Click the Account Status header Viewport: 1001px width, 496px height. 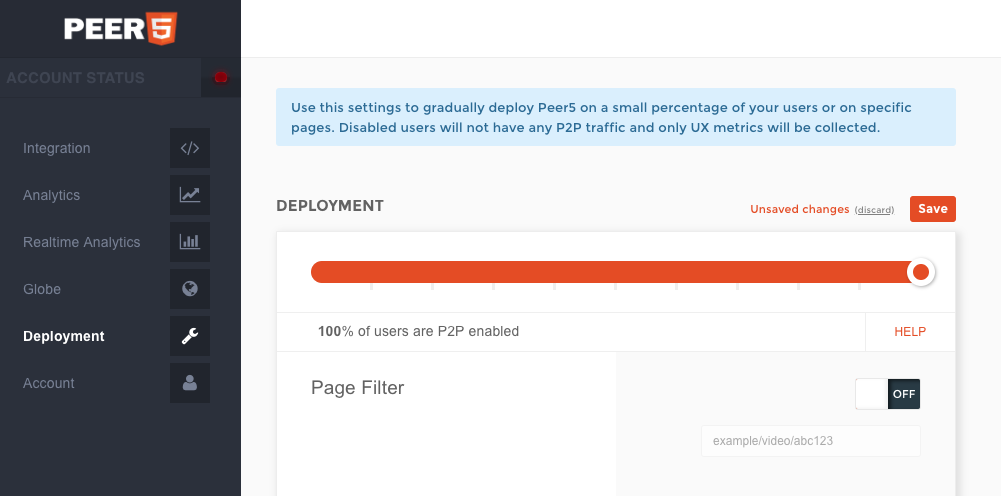pos(76,78)
